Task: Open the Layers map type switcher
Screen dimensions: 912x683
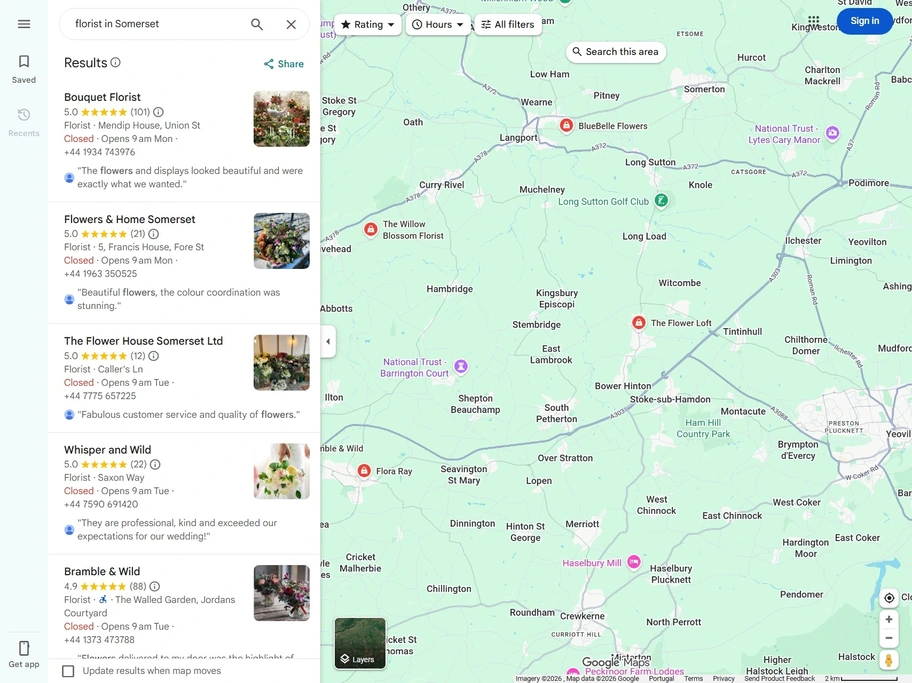Action: pyautogui.click(x=360, y=643)
